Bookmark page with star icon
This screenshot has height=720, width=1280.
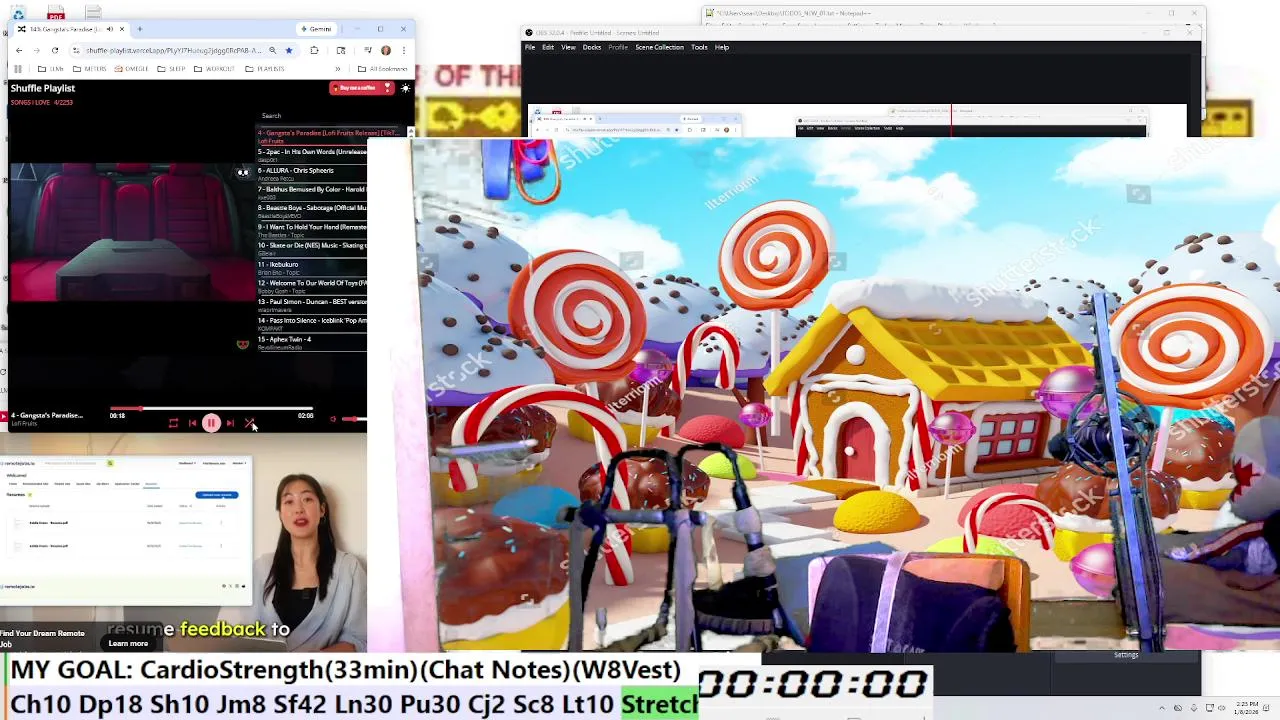click(x=289, y=50)
